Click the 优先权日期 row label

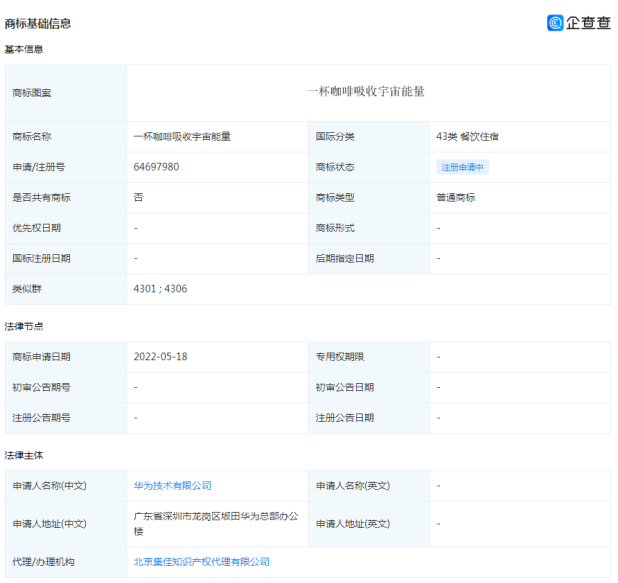[36, 228]
